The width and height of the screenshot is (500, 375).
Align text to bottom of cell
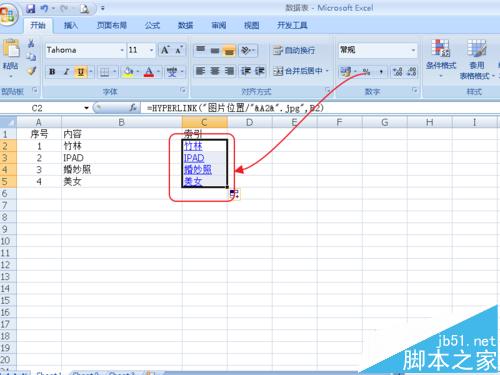pos(230,50)
